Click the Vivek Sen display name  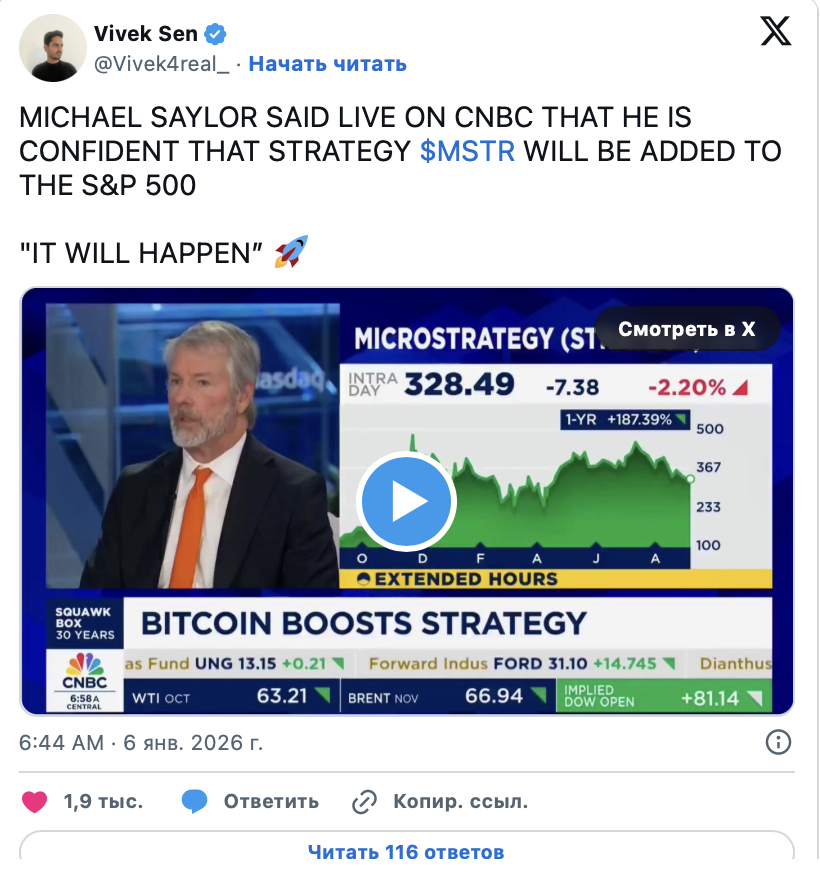pyautogui.click(x=146, y=34)
